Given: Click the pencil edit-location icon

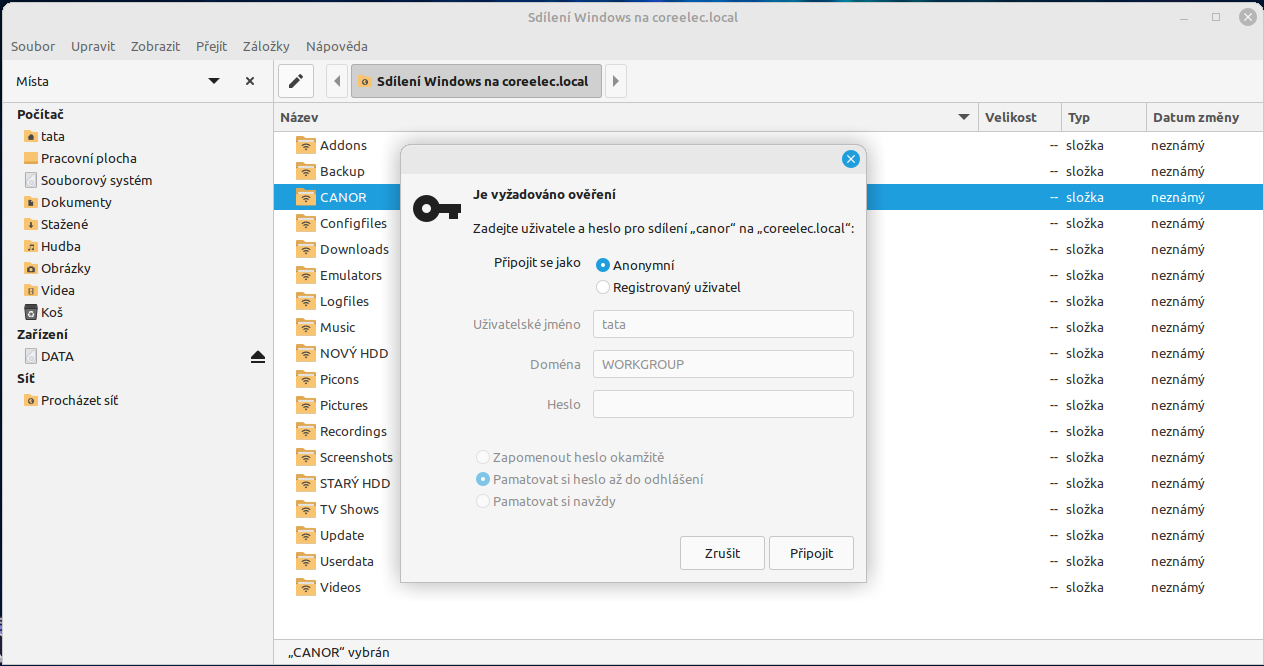Looking at the screenshot, I should pos(295,81).
